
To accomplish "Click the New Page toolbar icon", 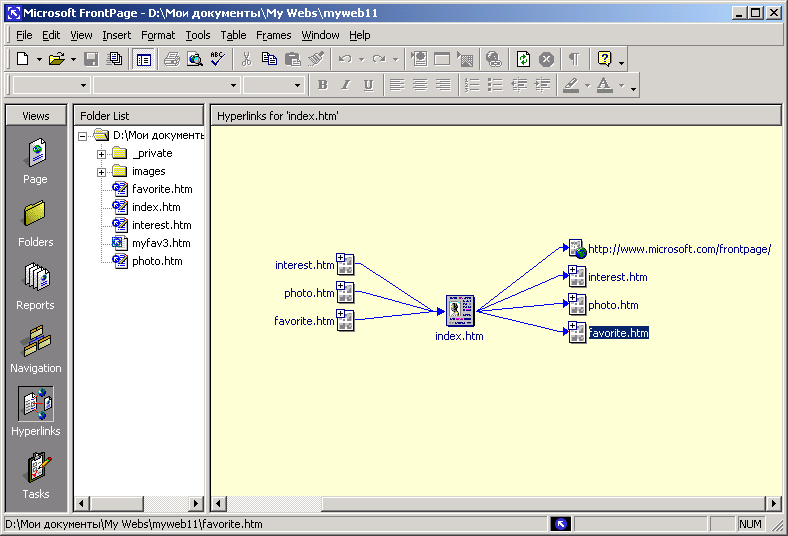I will click(x=23, y=59).
